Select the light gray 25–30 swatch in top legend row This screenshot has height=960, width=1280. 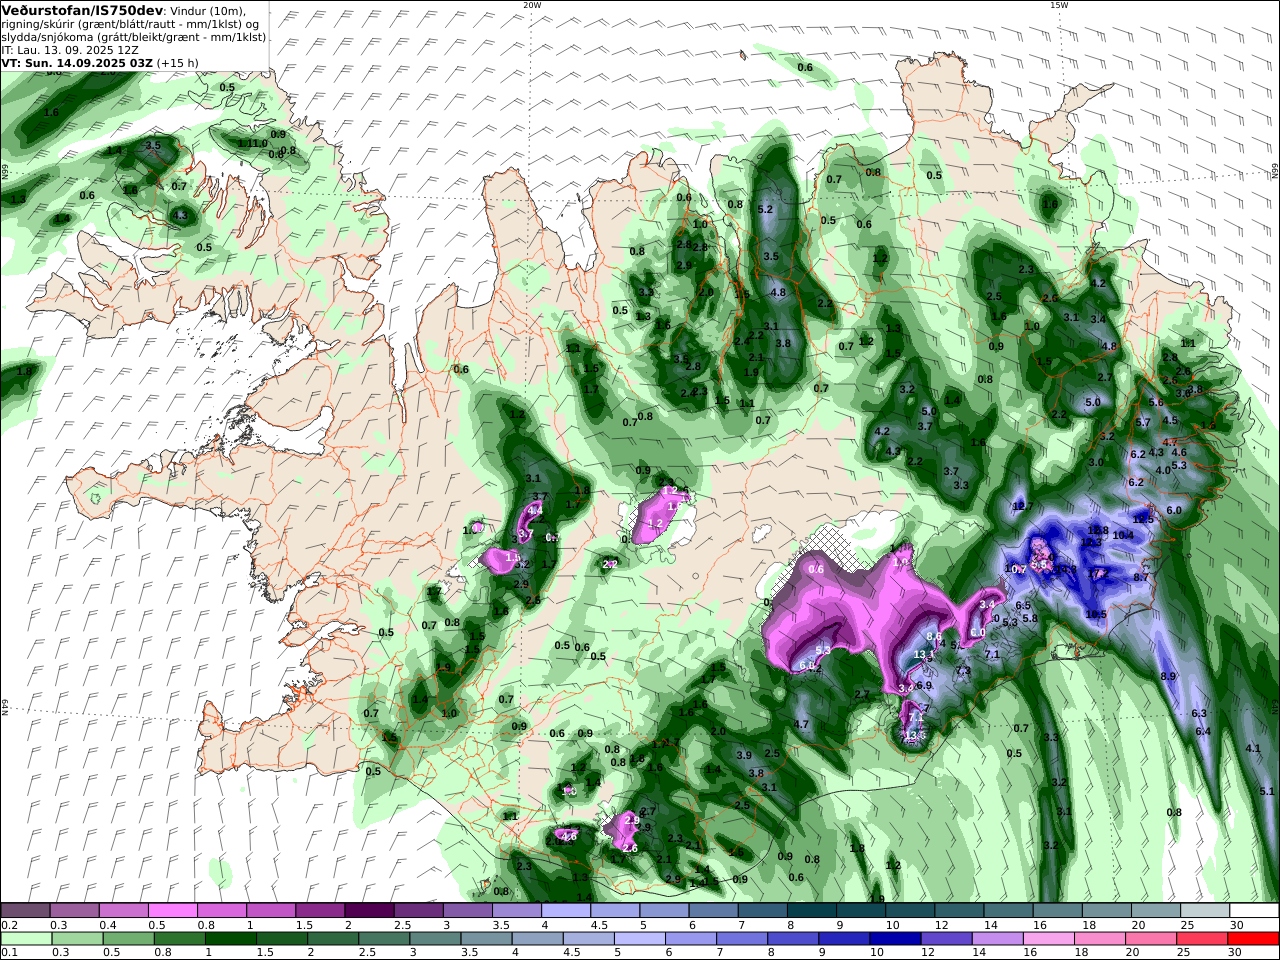pos(1205,910)
